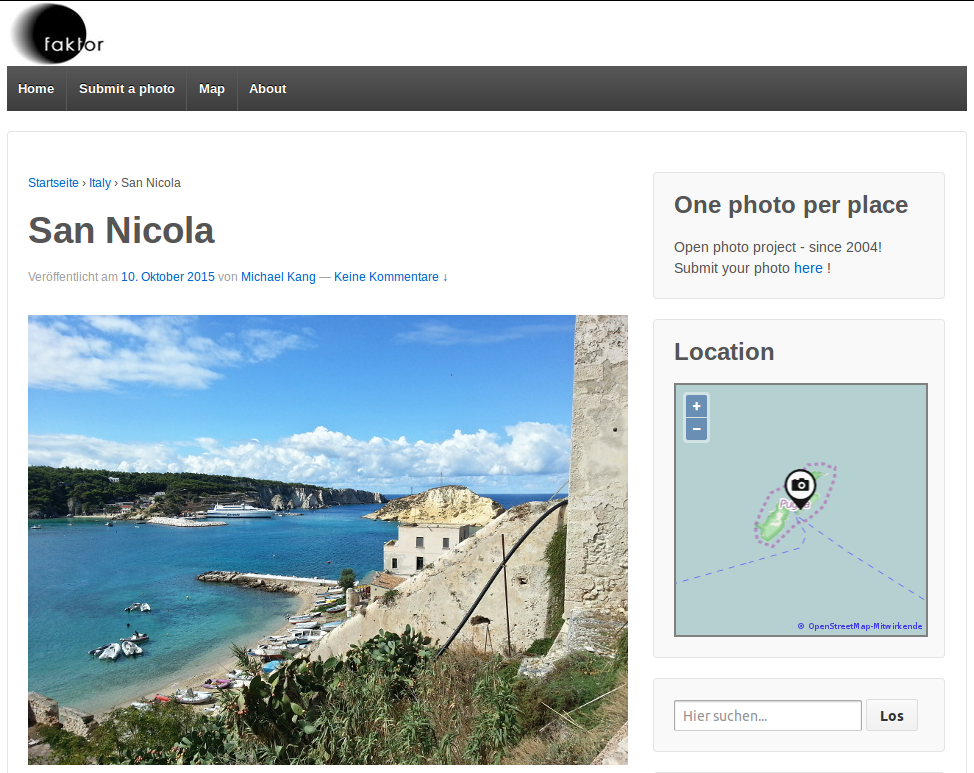This screenshot has width=974, height=773.
Task: Click the San Nicola post title
Action: [x=121, y=231]
